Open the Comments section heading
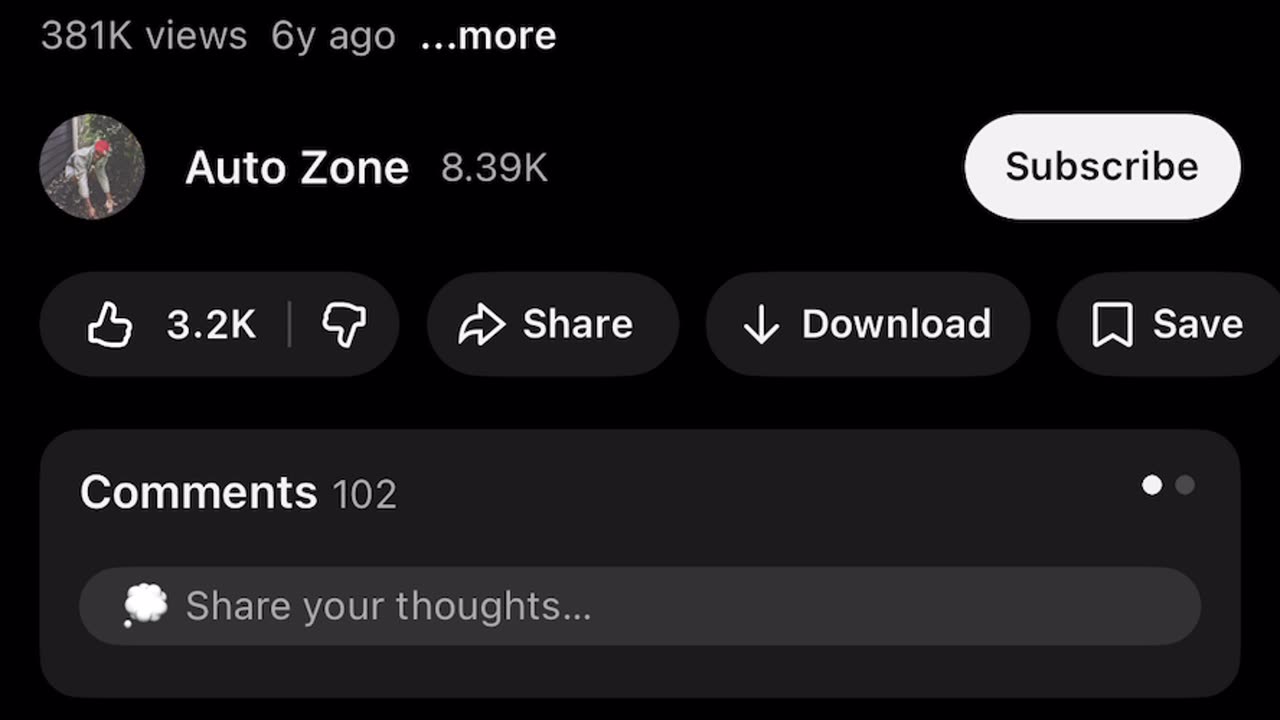1280x720 pixels. click(x=198, y=493)
